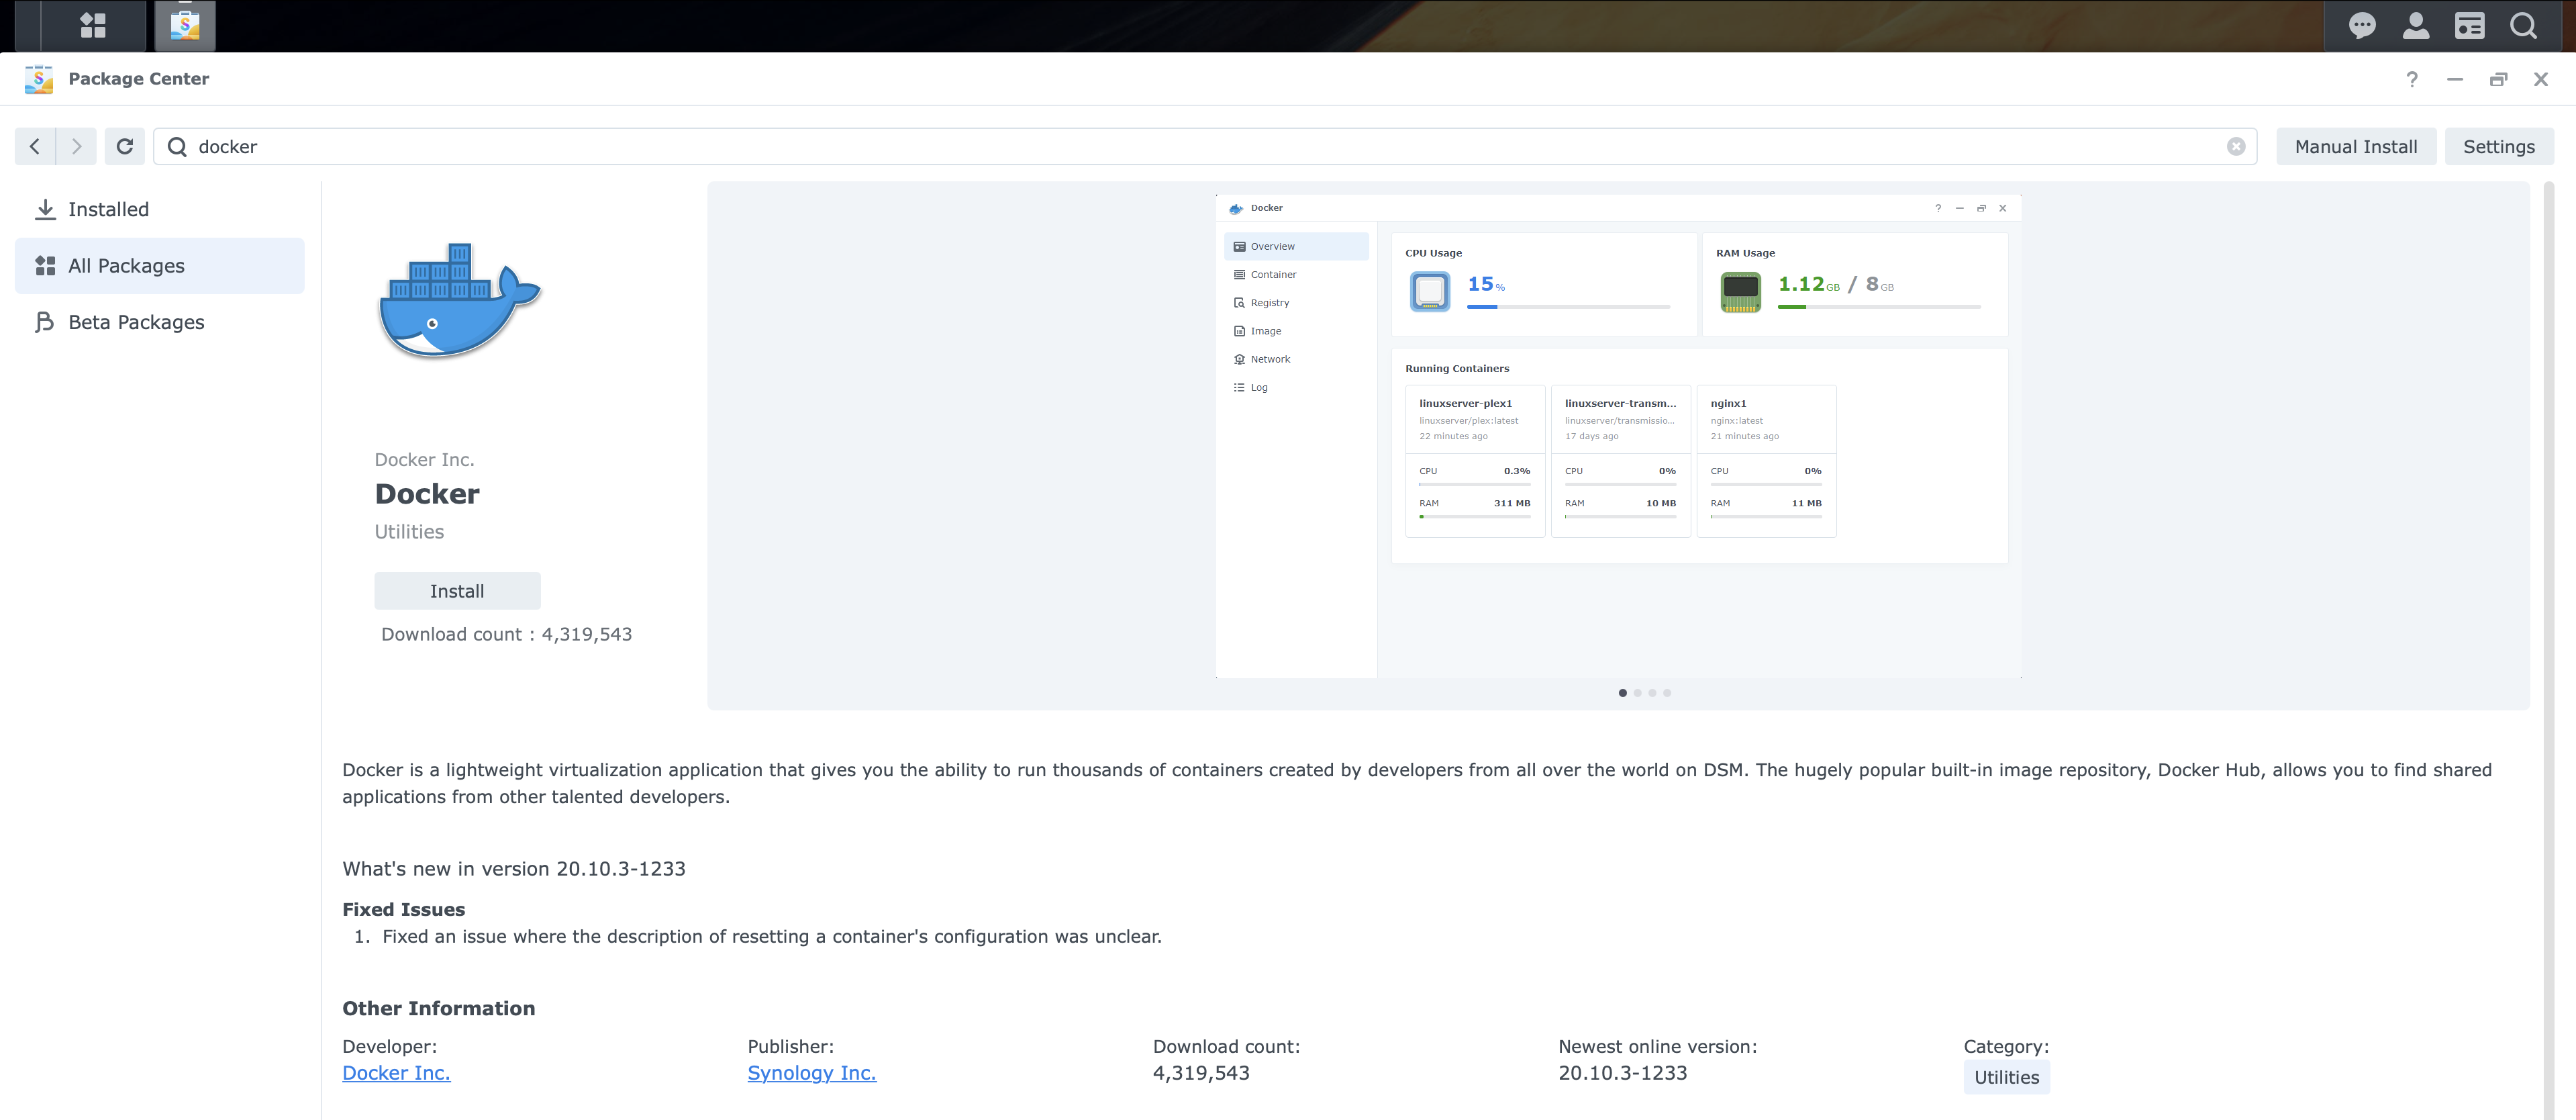Viewport: 2576px width, 1120px height.
Task: Open Package Center help
Action: pyautogui.click(x=2411, y=79)
